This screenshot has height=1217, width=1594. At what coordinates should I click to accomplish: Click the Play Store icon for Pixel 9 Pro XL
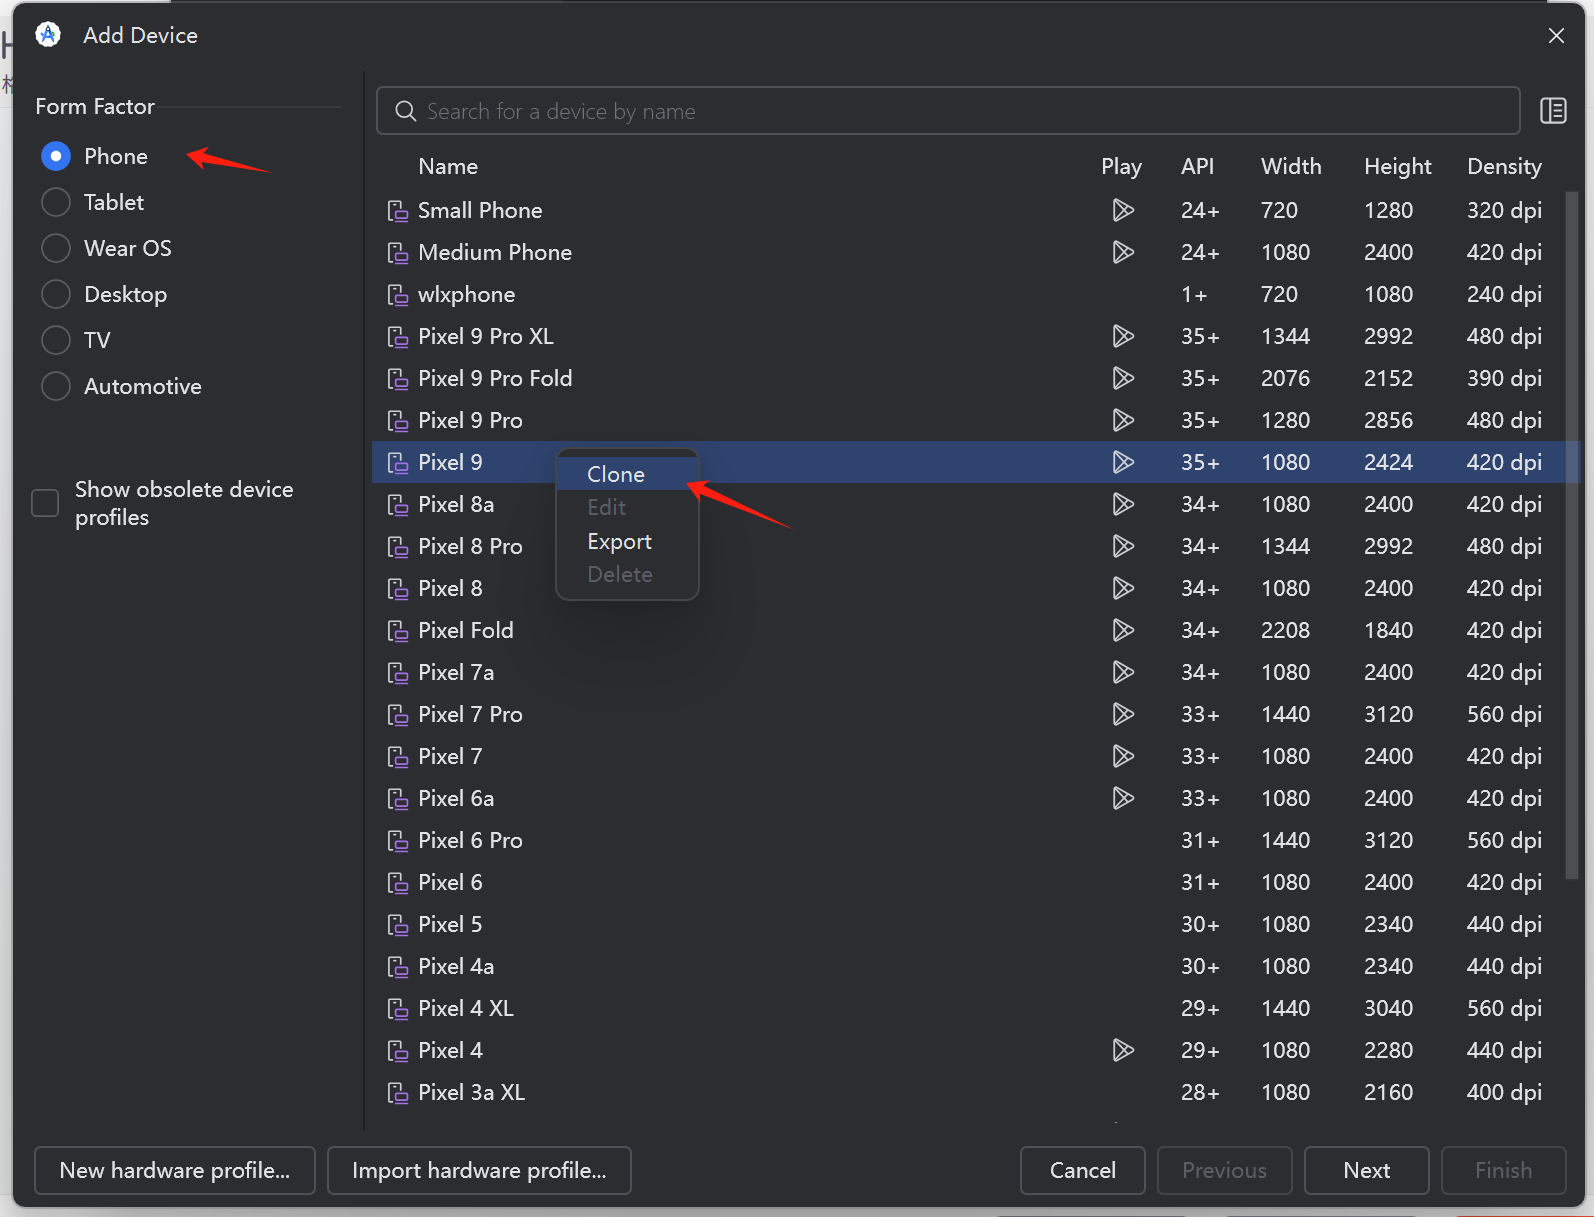[1123, 336]
